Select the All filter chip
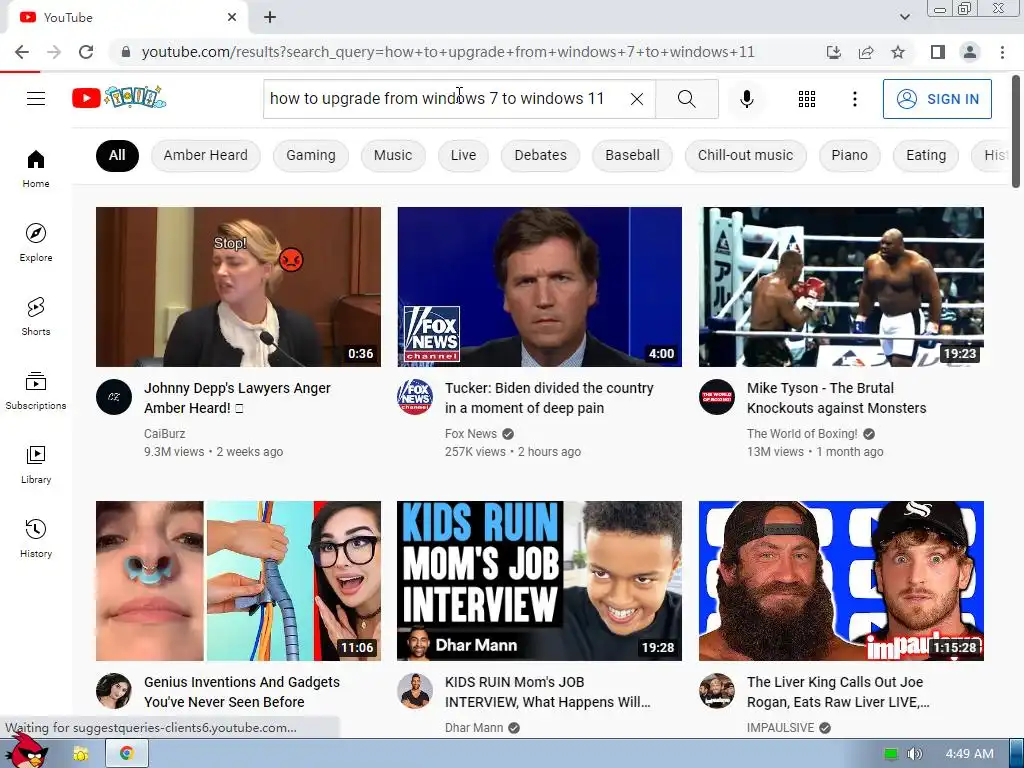The image size is (1024, 768). [117, 155]
